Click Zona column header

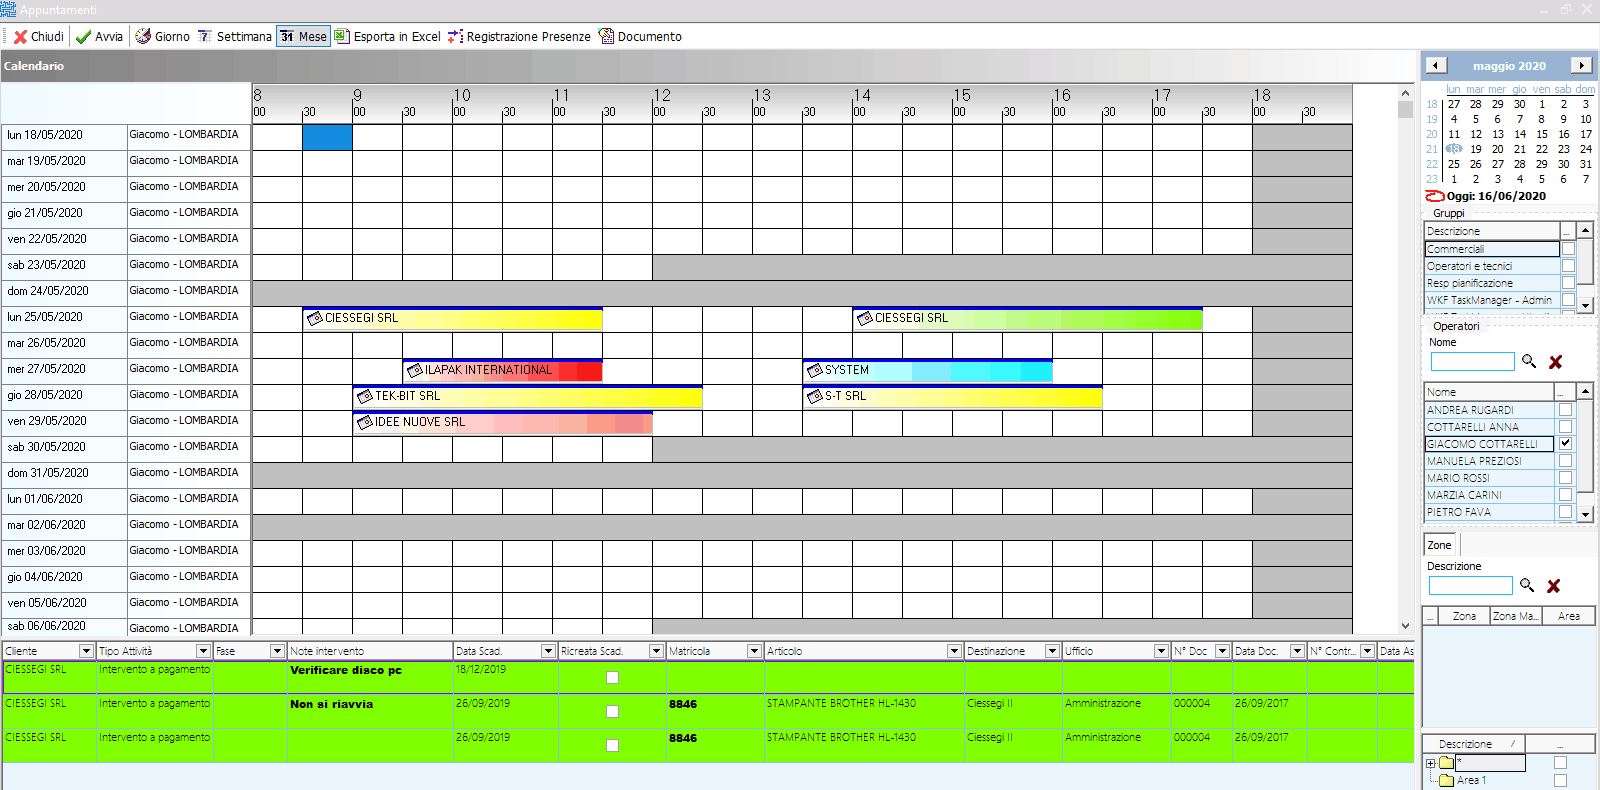1464,616
